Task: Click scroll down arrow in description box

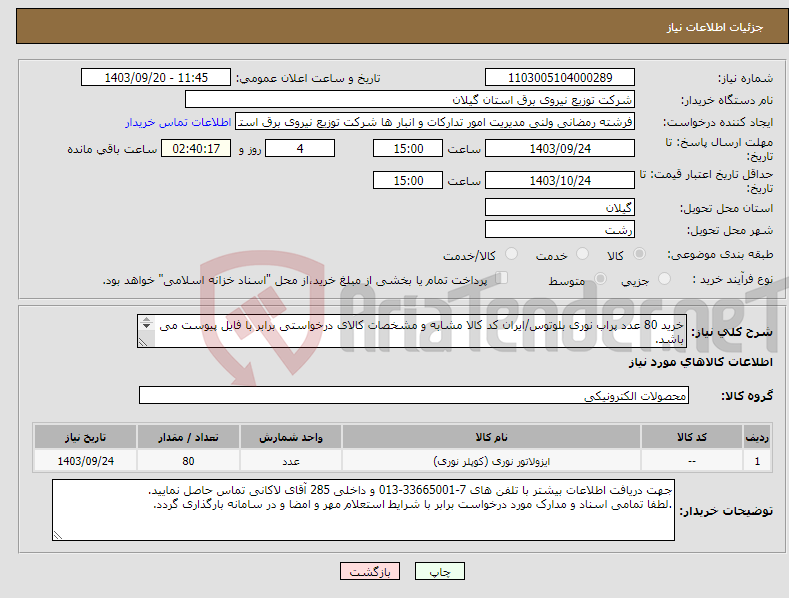Action: tap(146, 326)
